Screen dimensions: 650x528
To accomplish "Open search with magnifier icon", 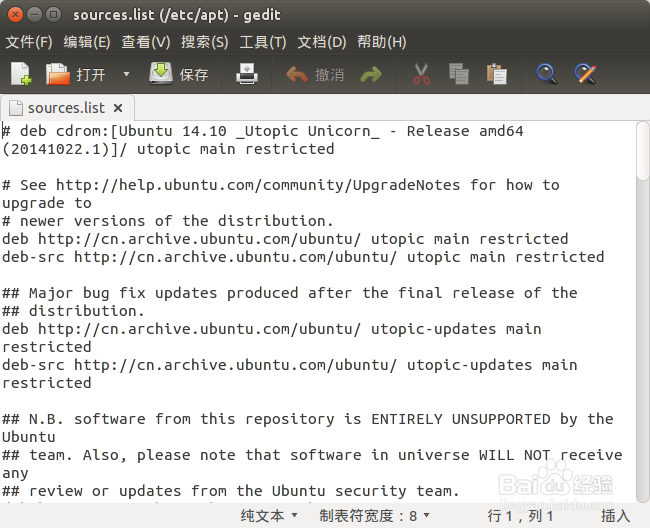I will pos(546,74).
